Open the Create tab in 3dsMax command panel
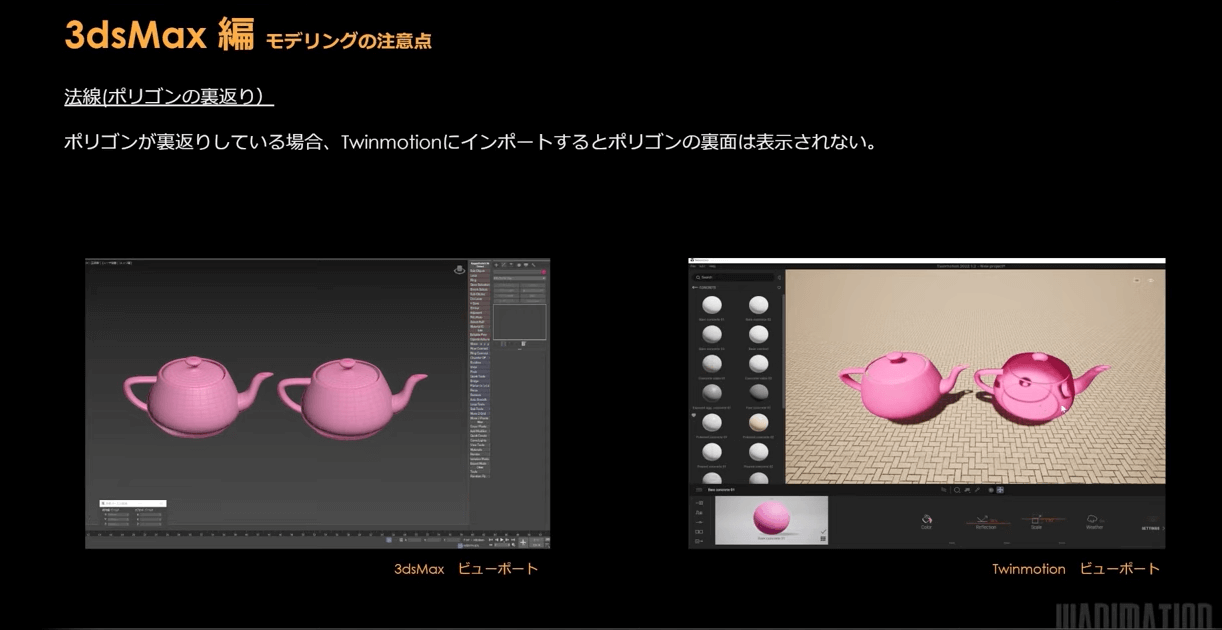Screen dimensions: 1222x630 [498, 265]
